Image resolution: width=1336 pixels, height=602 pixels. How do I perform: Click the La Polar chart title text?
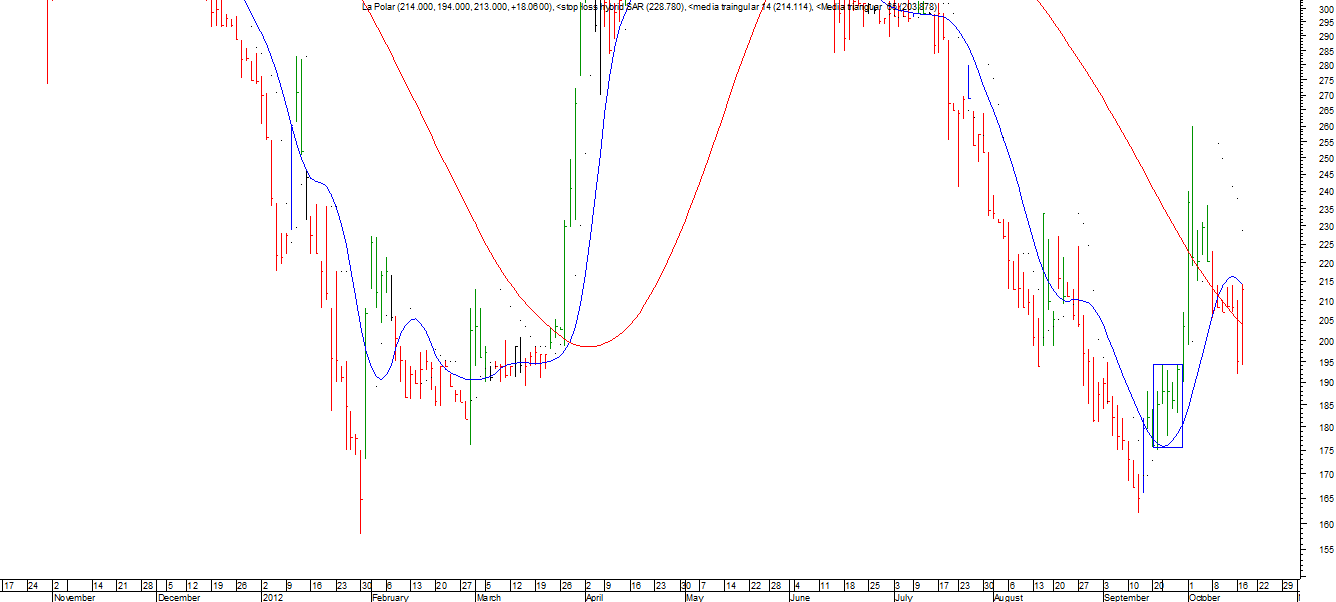pyautogui.click(x=456, y=7)
